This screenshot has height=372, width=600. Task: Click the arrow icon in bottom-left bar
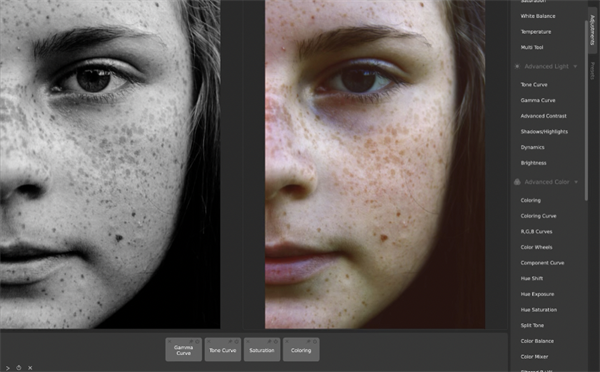[x=7, y=368]
